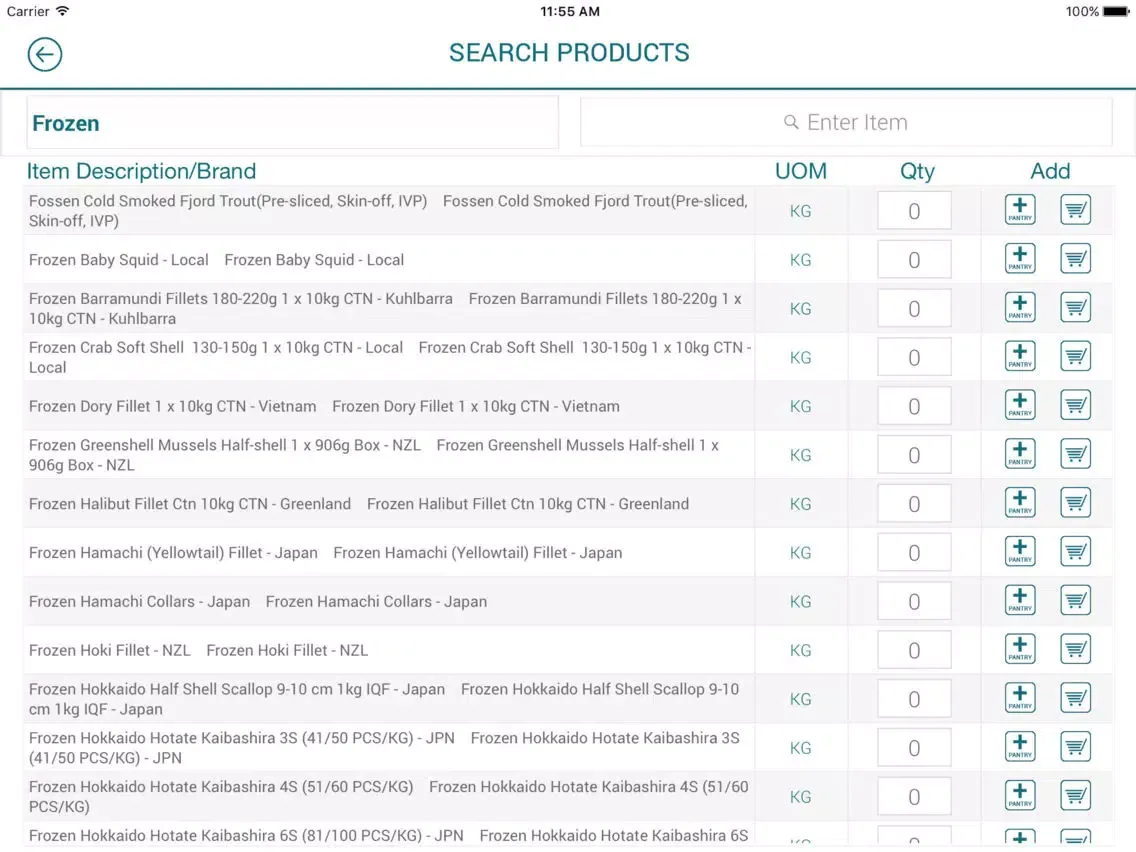The image size is (1136, 852).
Task: Edit quantity for Frozen Baby Squid
Action: pos(914,259)
